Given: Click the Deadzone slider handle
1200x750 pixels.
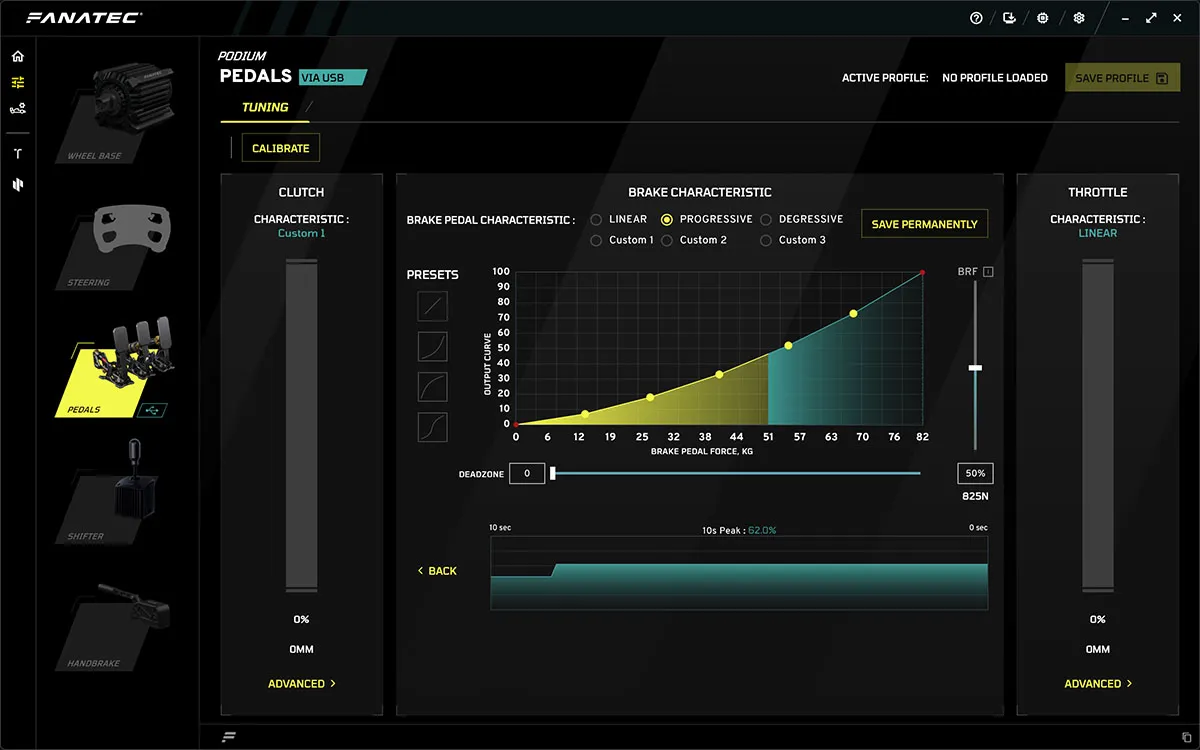Looking at the screenshot, I should 553,474.
